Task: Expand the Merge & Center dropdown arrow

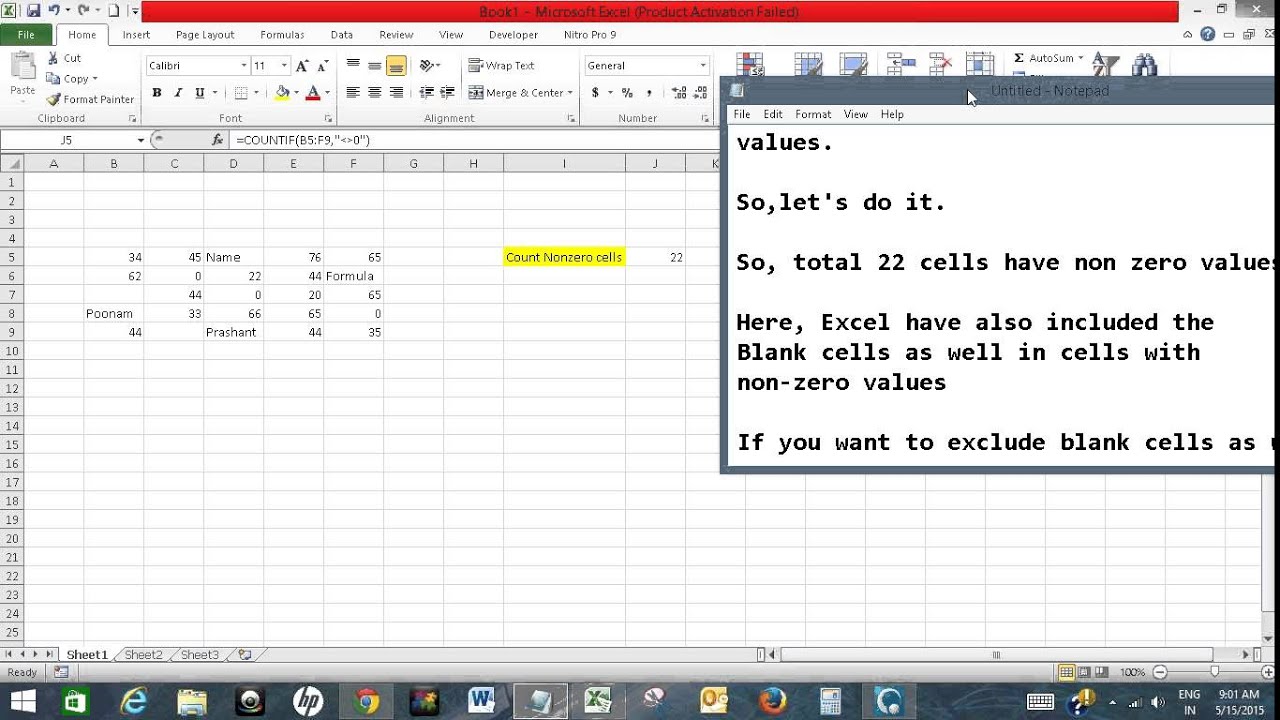Action: point(570,93)
